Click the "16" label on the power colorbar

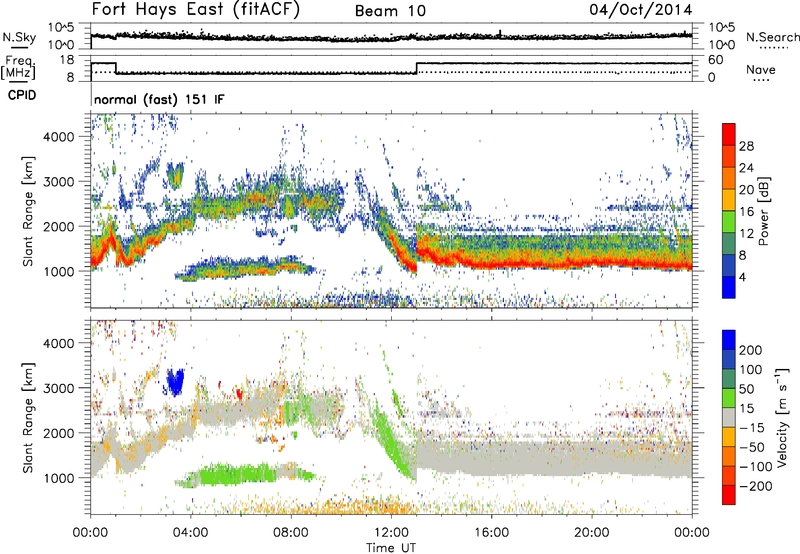pos(746,212)
